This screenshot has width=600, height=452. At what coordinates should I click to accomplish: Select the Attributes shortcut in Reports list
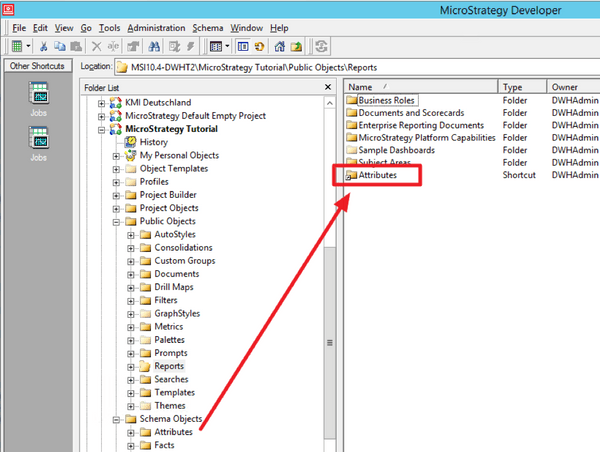[x=377, y=175]
